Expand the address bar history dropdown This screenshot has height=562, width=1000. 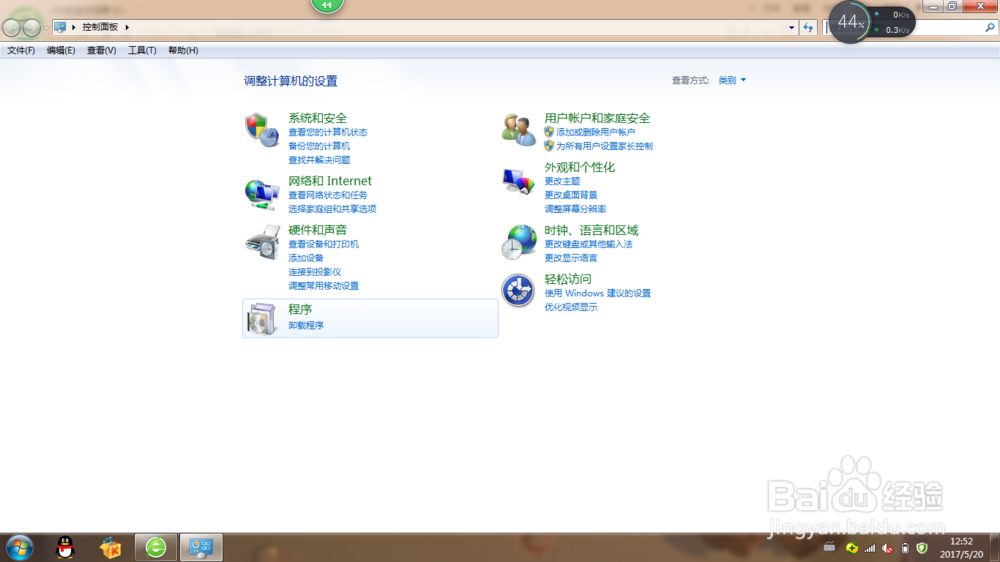coord(791,27)
